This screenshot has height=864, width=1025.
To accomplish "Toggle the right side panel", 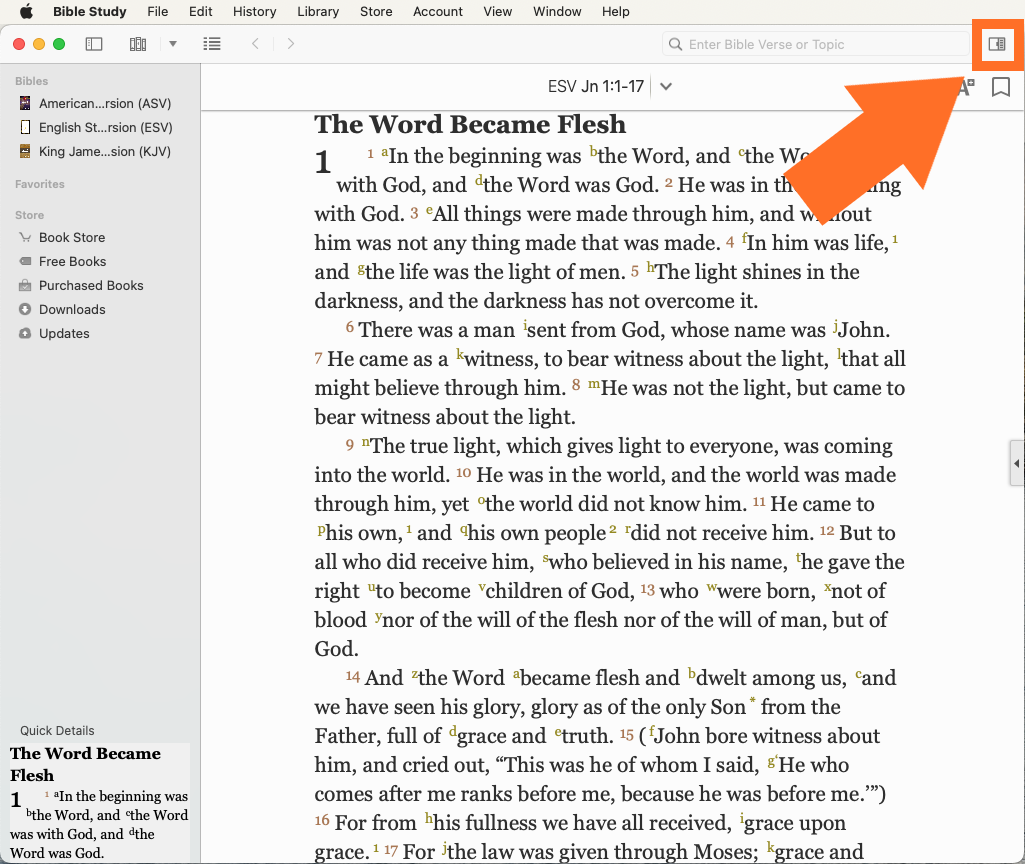I will [x=996, y=44].
